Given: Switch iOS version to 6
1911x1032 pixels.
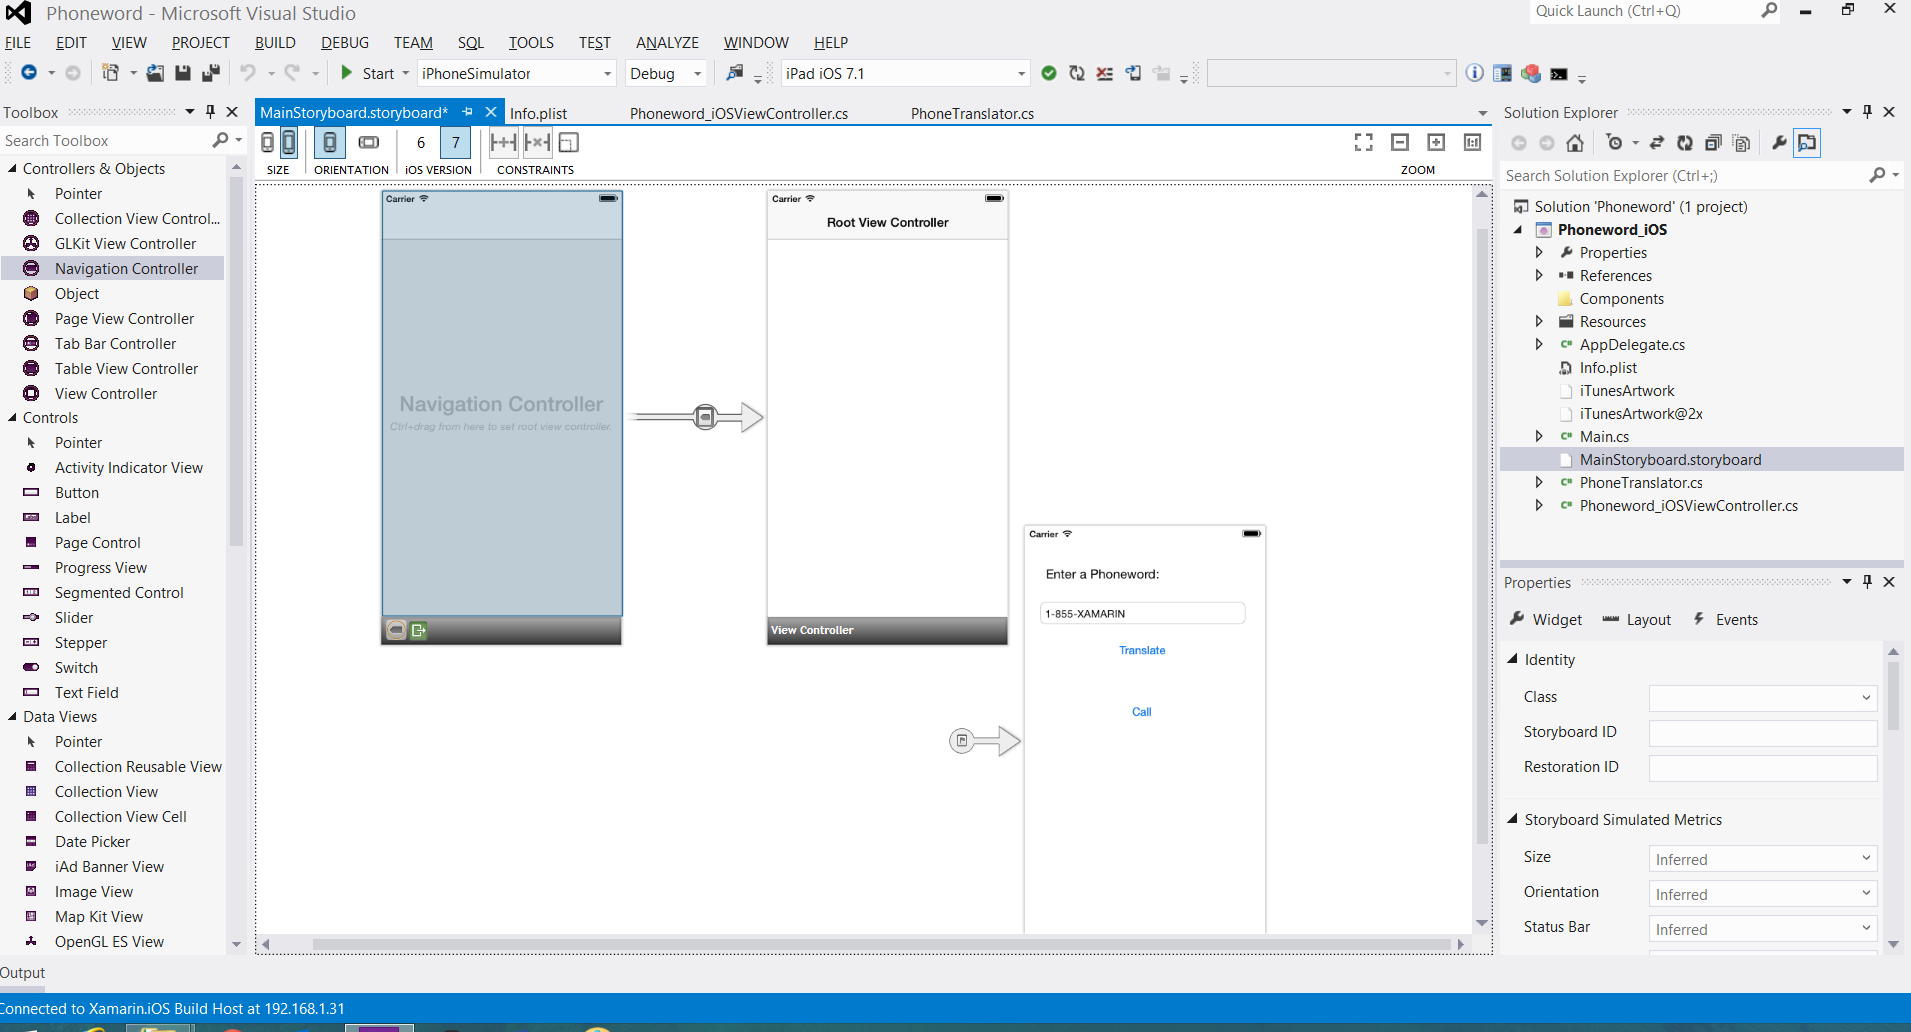Looking at the screenshot, I should tap(421, 143).
